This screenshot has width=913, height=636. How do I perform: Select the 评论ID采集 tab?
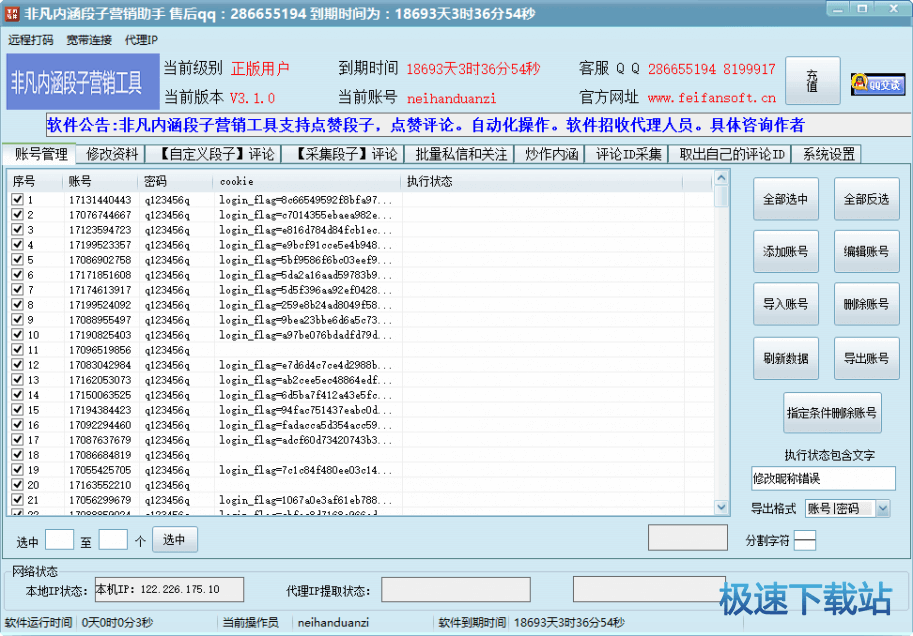628,154
